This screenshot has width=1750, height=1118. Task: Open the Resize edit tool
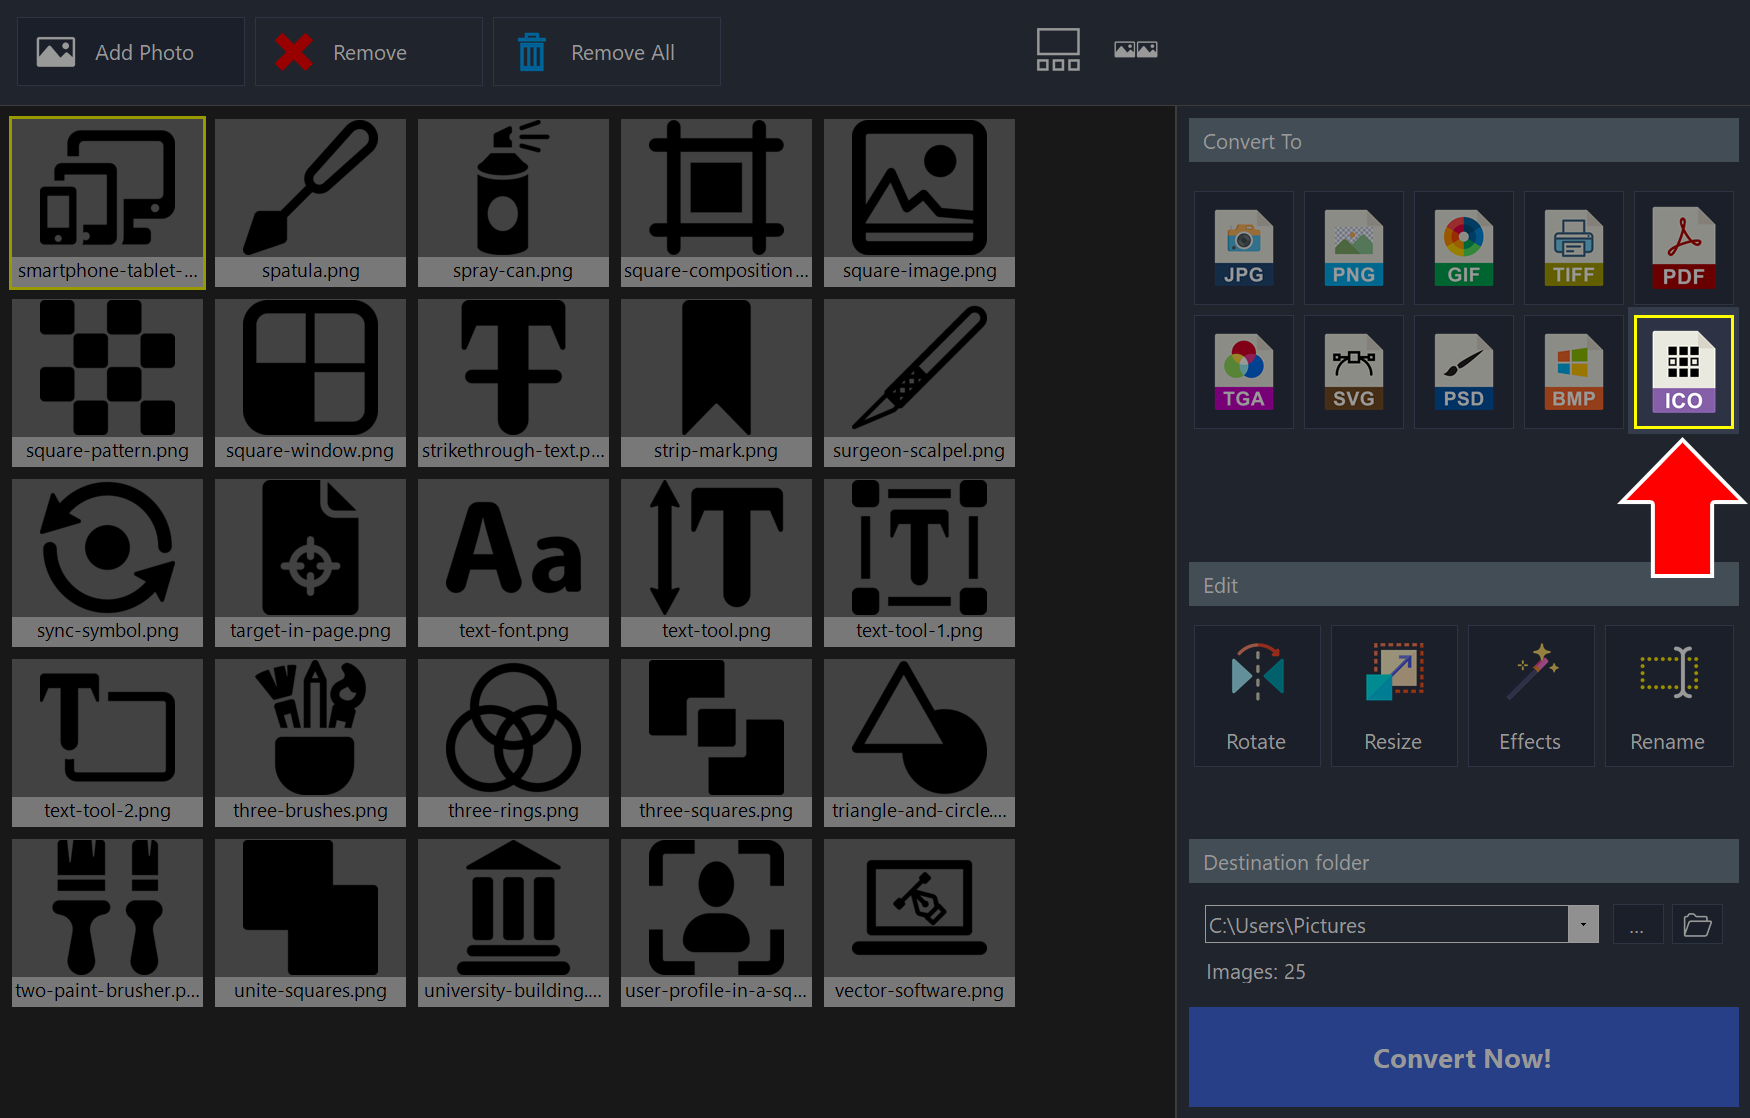[1393, 696]
